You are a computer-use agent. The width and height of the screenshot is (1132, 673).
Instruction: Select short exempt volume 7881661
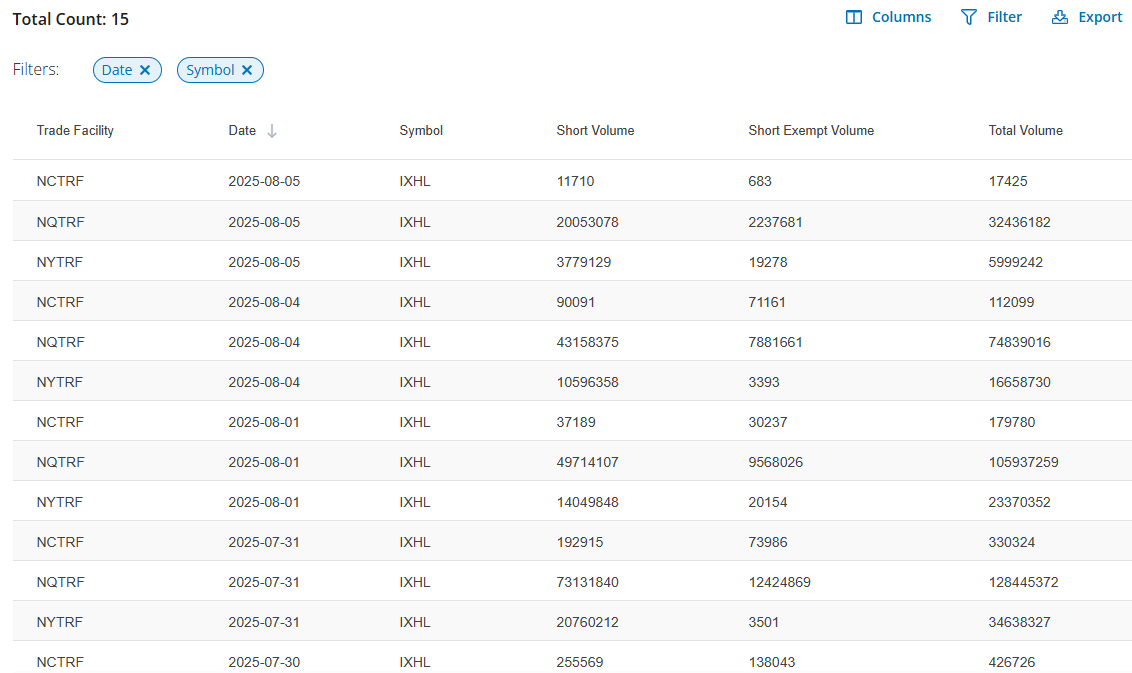click(775, 342)
